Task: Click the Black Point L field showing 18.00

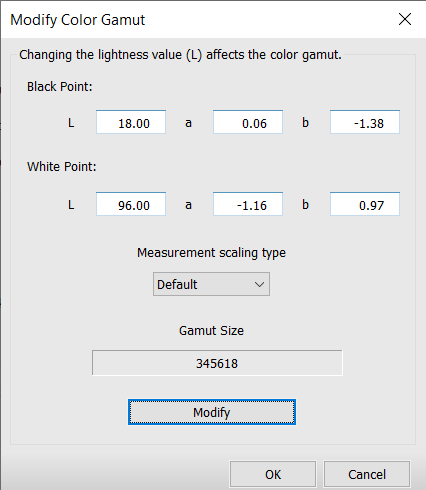Action: pos(131,122)
